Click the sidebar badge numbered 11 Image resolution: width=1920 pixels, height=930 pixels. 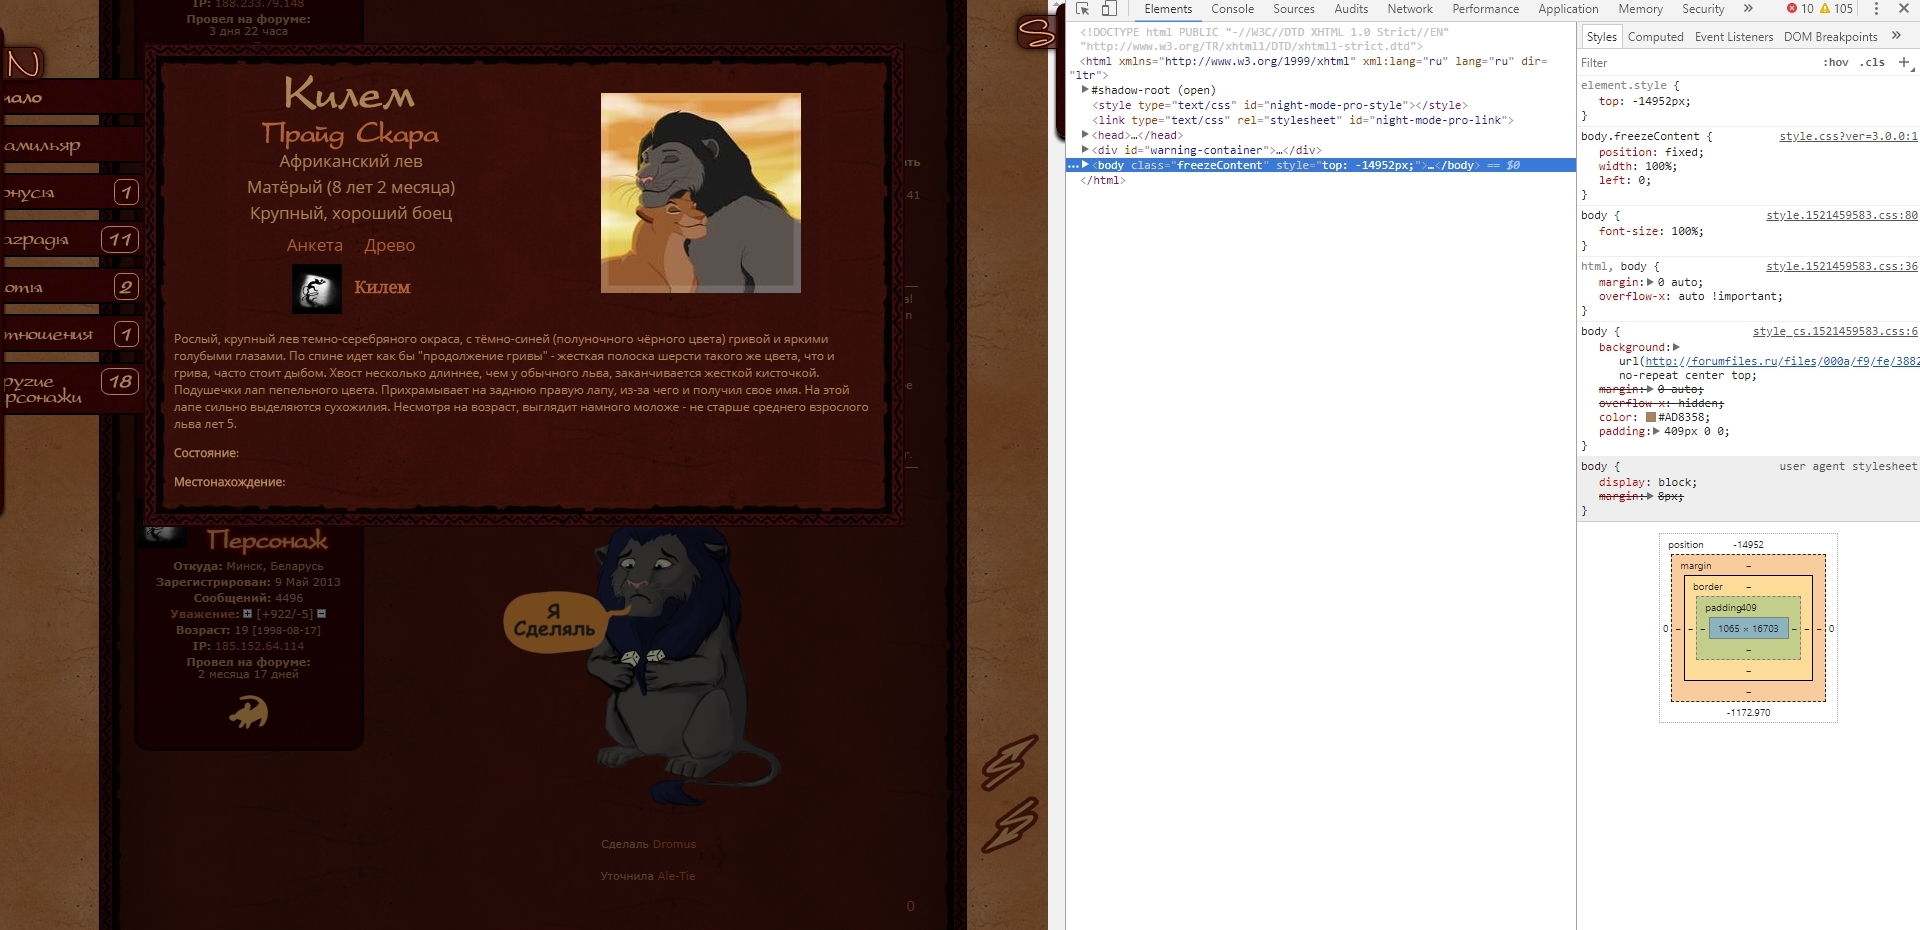tap(121, 240)
